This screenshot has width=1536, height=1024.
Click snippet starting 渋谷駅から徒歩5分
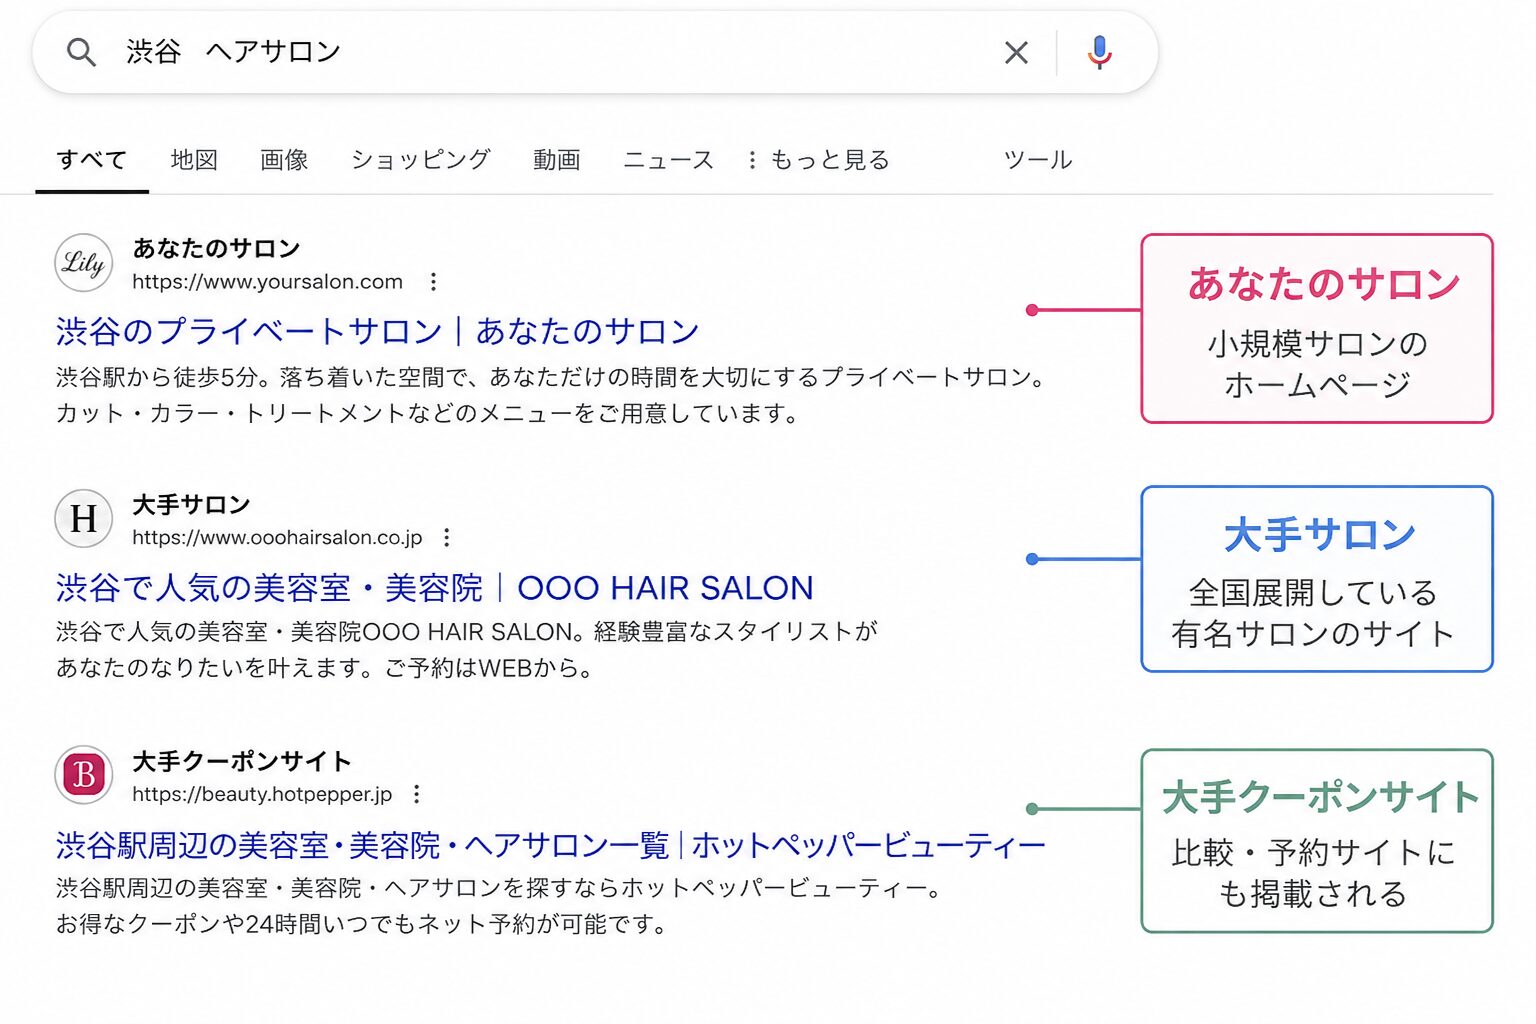pos(552,377)
